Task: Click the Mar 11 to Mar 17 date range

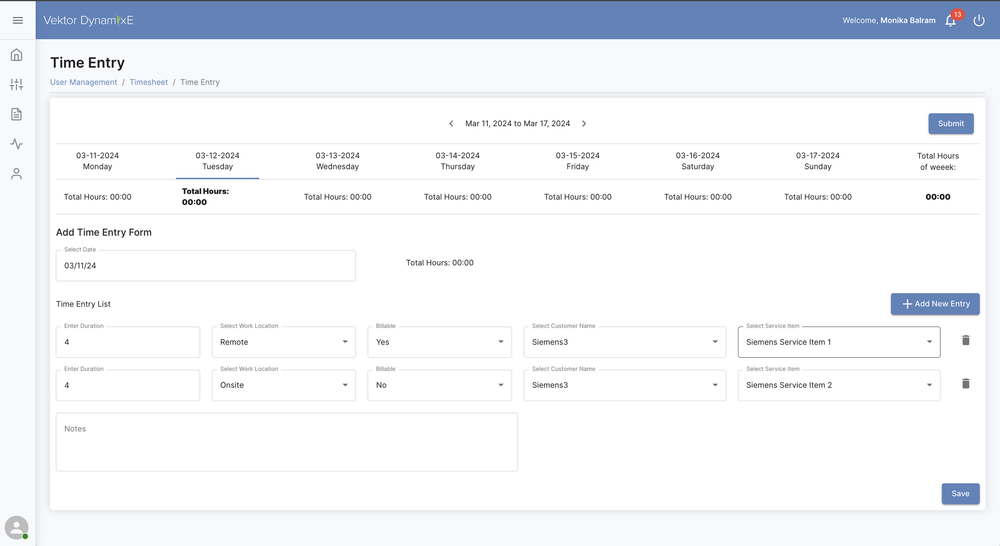Action: 517,124
